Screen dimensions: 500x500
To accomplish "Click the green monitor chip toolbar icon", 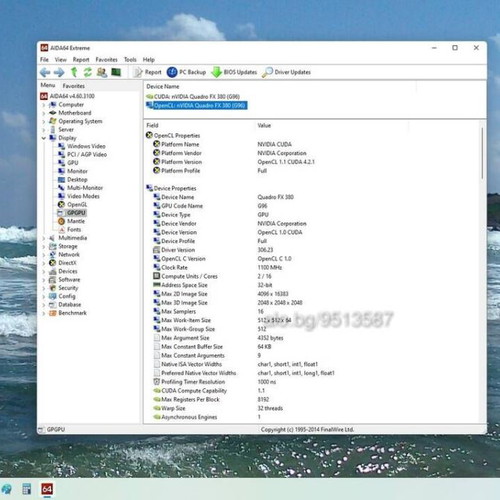I will pos(116,72).
